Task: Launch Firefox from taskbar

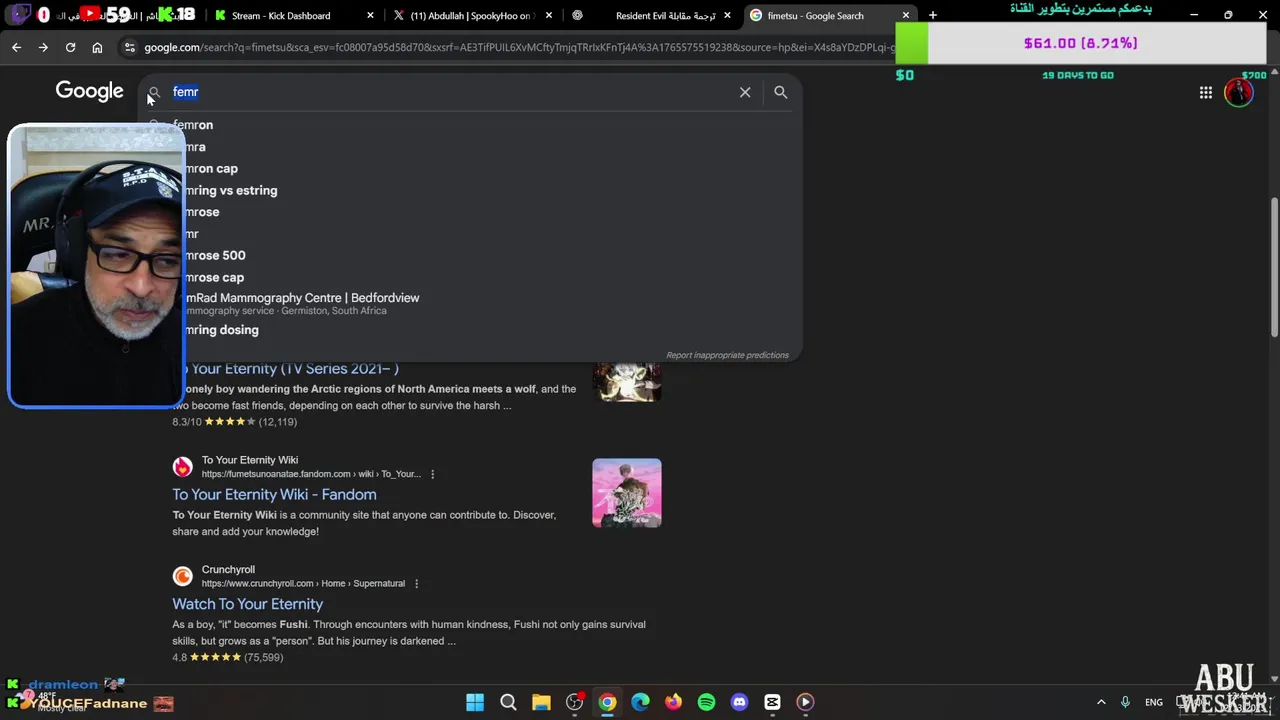Action: point(673,702)
